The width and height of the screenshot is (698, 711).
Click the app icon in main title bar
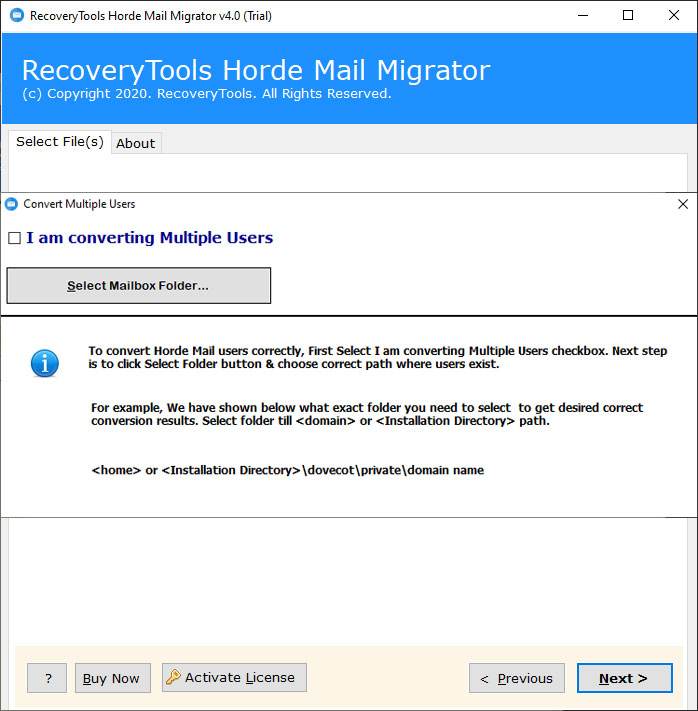17,15
